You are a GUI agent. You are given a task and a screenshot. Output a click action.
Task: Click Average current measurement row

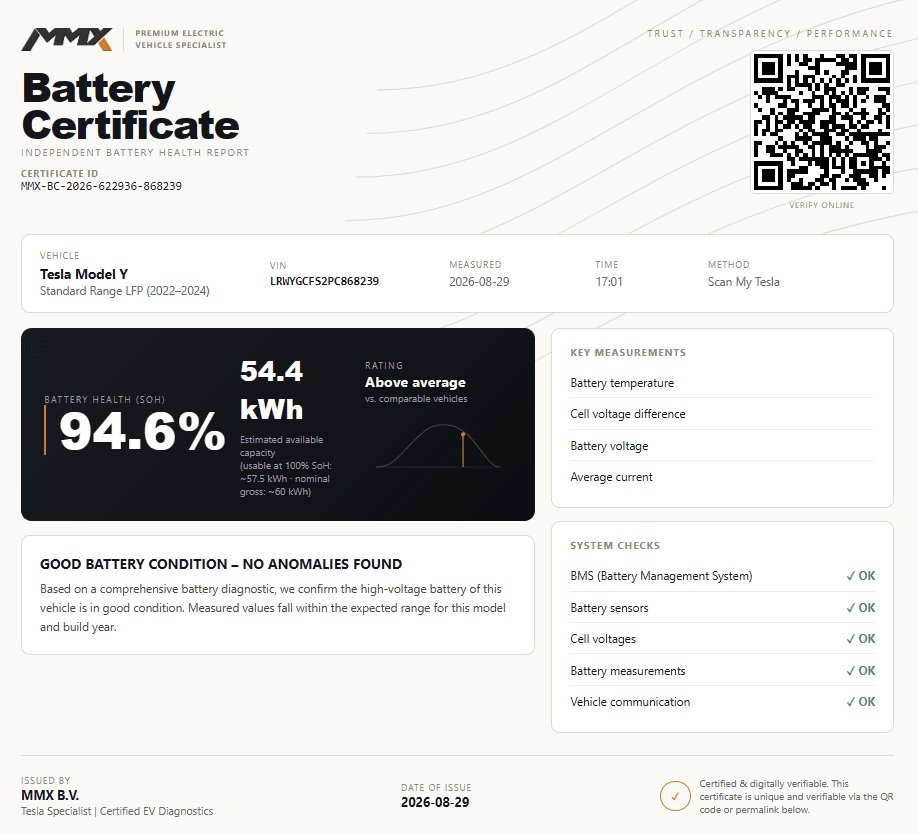pos(722,477)
